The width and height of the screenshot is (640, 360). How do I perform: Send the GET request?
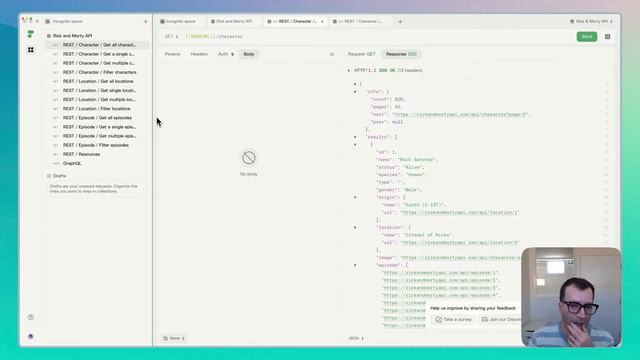[587, 37]
